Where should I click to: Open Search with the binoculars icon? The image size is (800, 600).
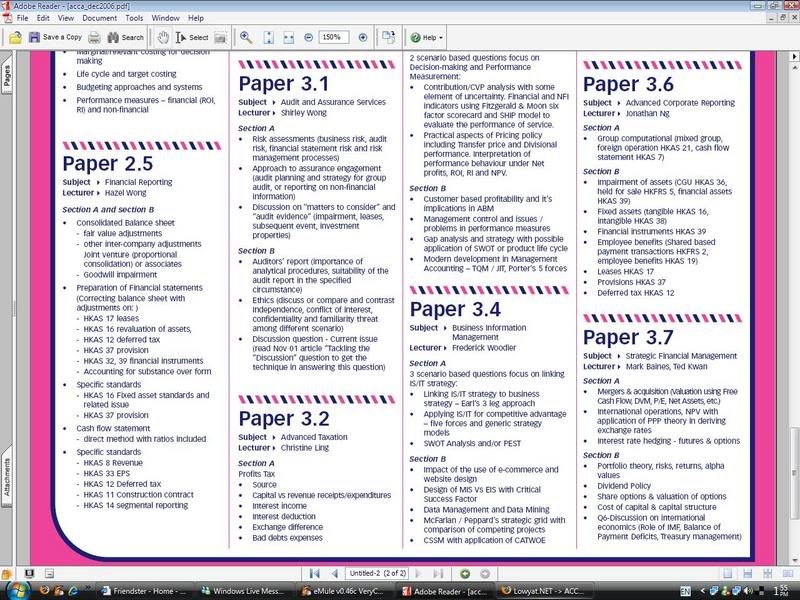pyautogui.click(x=113, y=37)
